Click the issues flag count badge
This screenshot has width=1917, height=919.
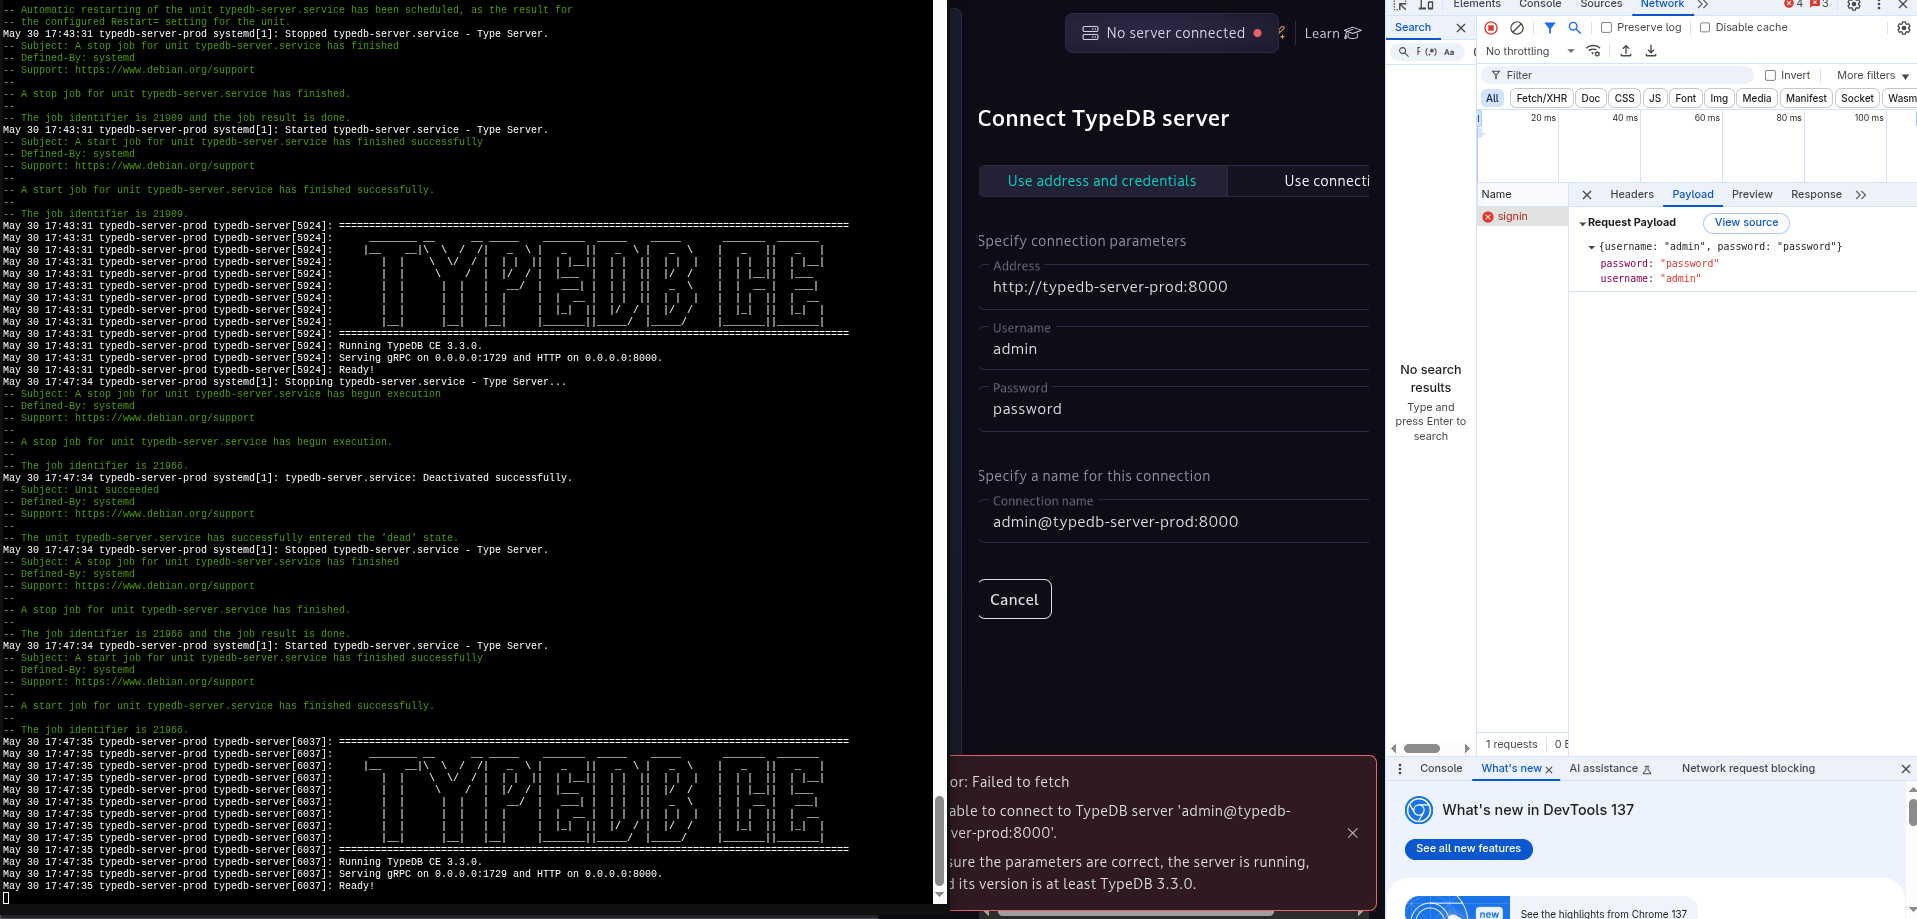click(x=1819, y=4)
